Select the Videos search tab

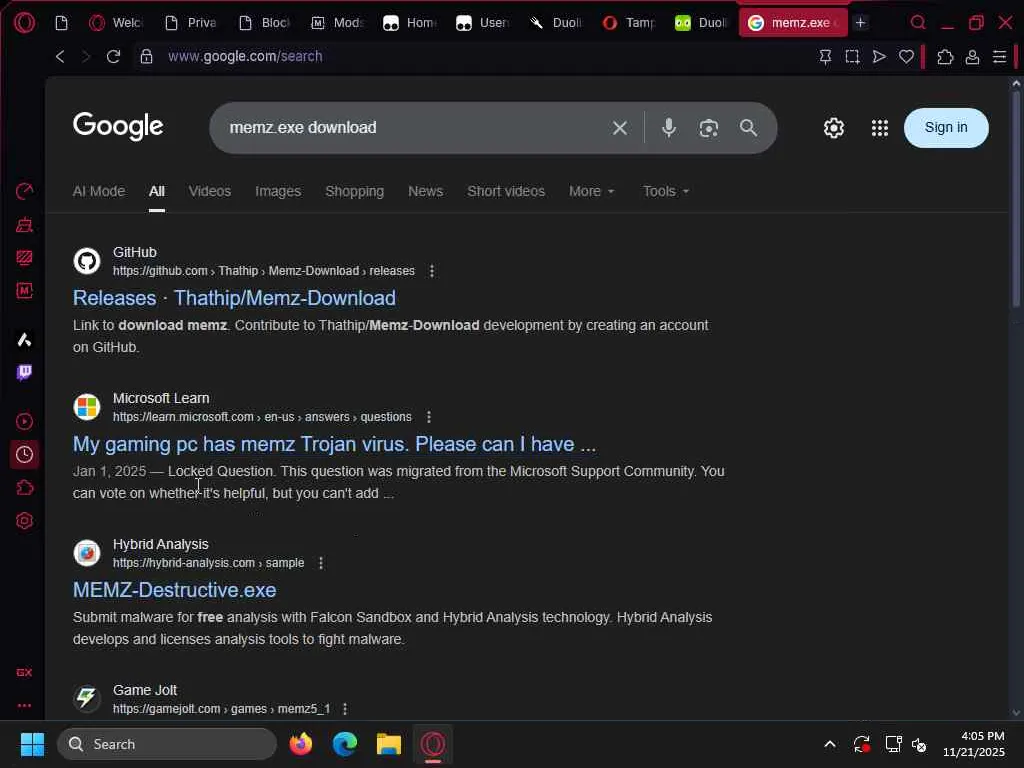pyautogui.click(x=210, y=191)
